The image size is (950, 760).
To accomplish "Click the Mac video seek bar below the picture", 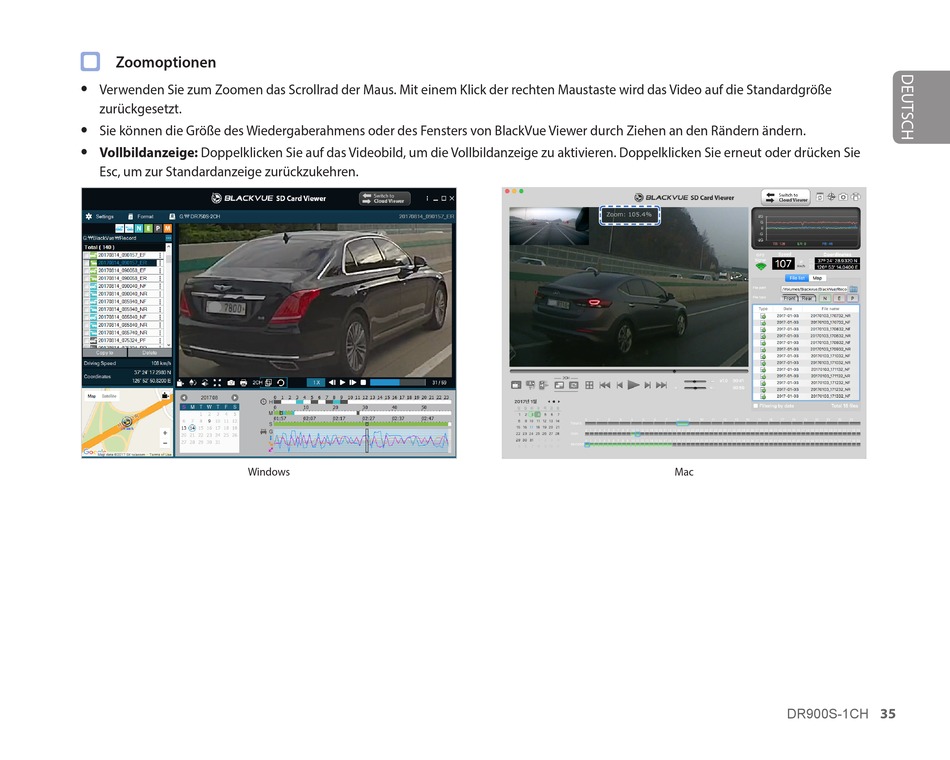I will coord(629,371).
